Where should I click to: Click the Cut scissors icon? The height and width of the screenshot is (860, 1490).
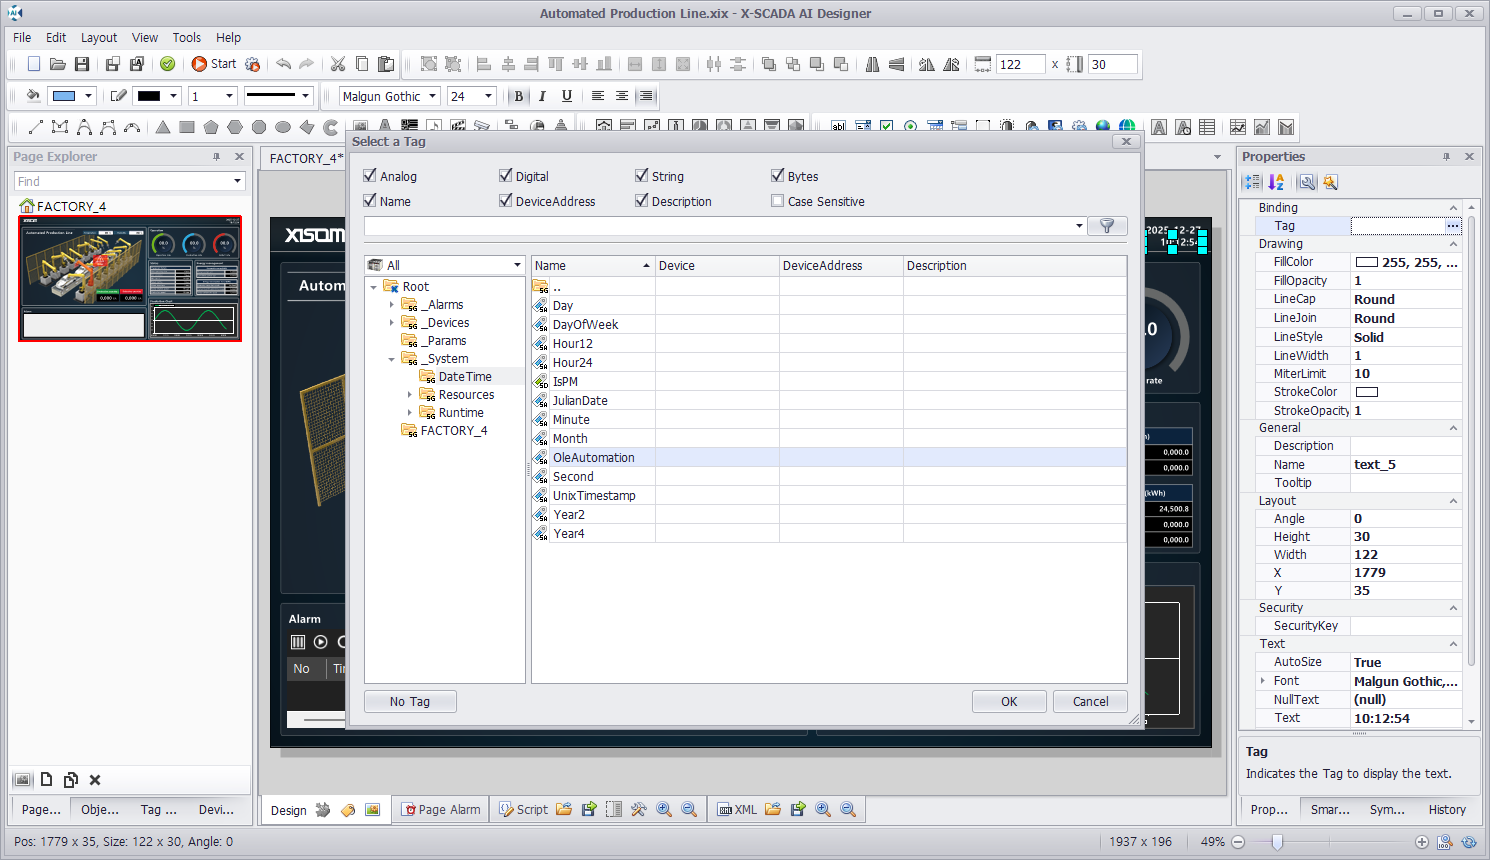point(338,64)
